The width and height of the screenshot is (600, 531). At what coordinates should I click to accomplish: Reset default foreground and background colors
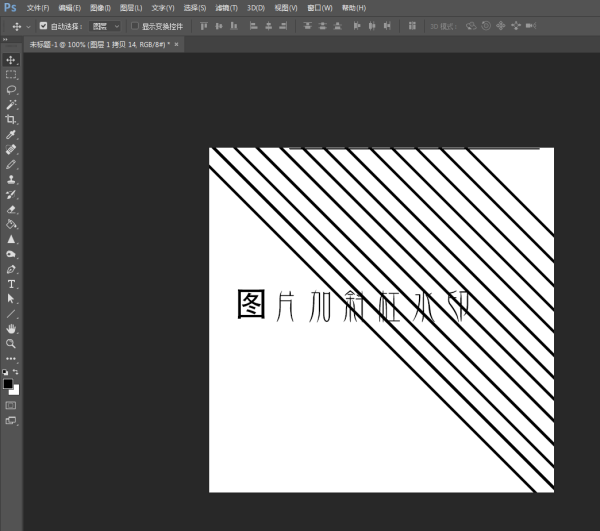point(5,372)
